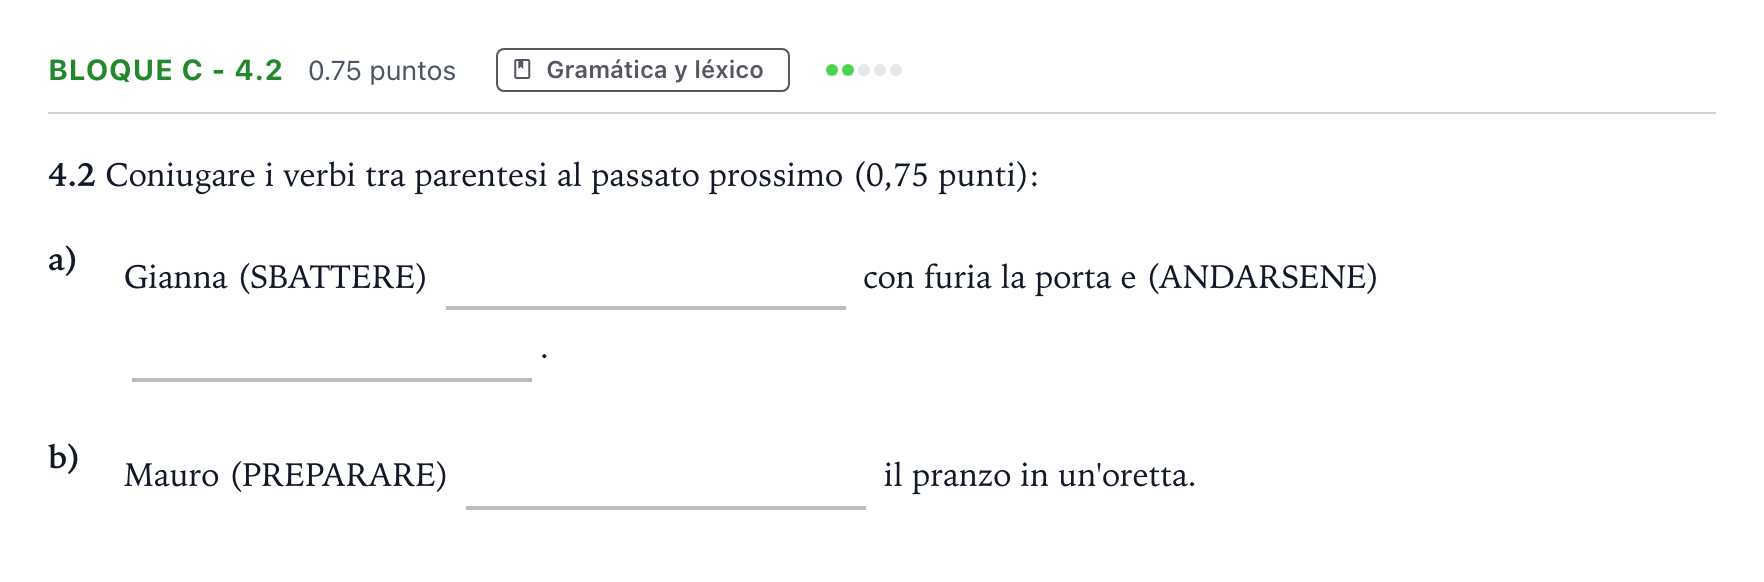Select the third grey difficulty dot
This screenshot has height=582, width=1764.
[x=864, y=70]
